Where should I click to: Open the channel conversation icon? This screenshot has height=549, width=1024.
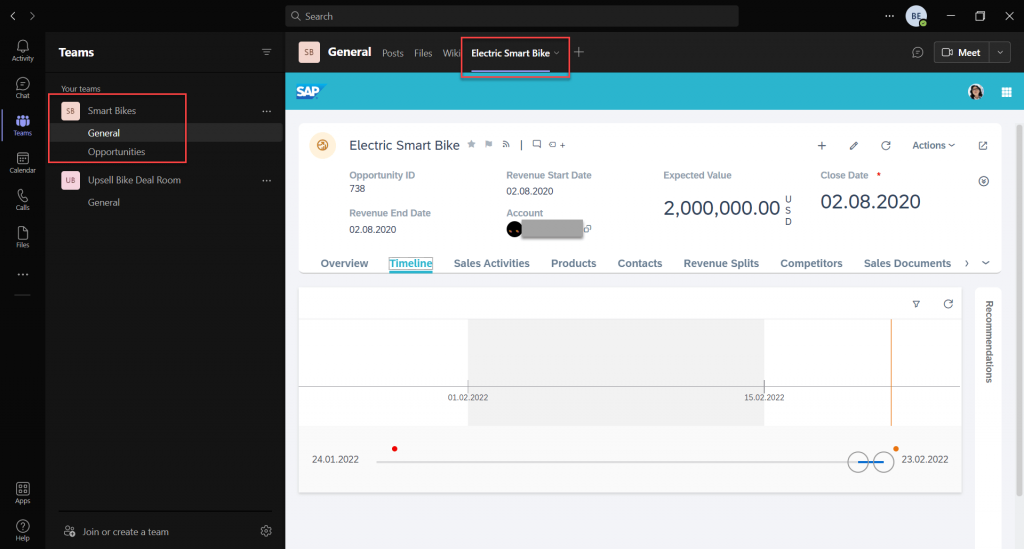918,52
